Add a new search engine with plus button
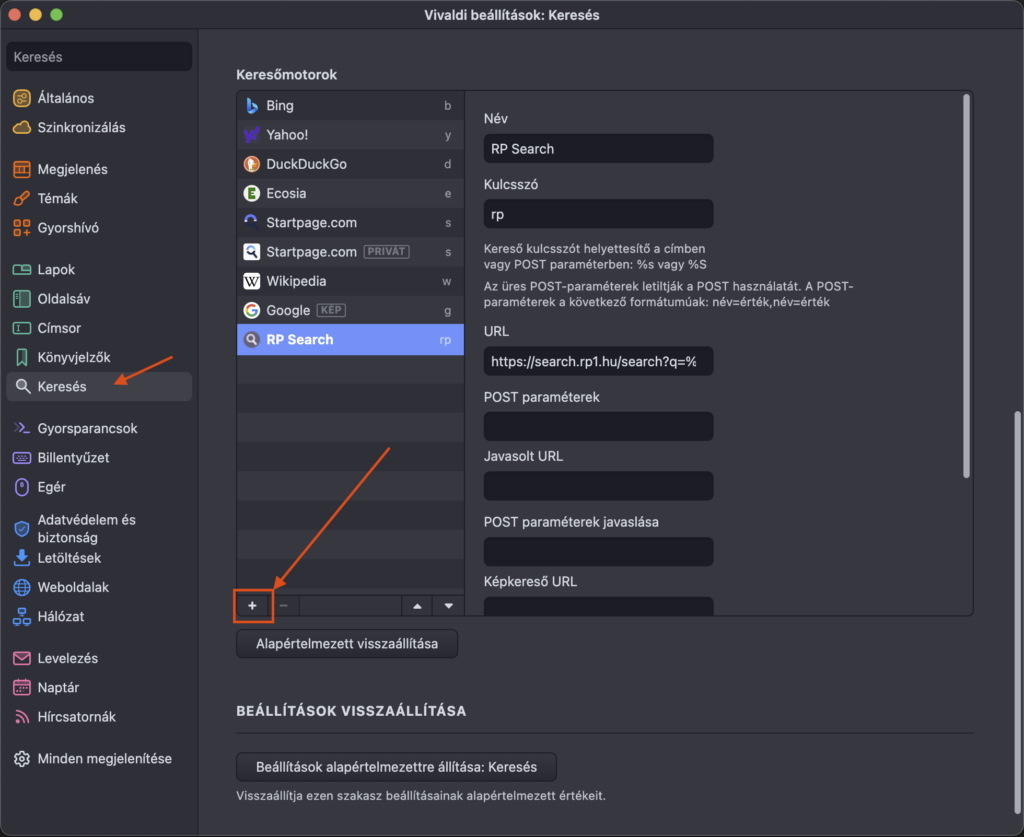Screen dimensions: 1024x837 pos(253,606)
